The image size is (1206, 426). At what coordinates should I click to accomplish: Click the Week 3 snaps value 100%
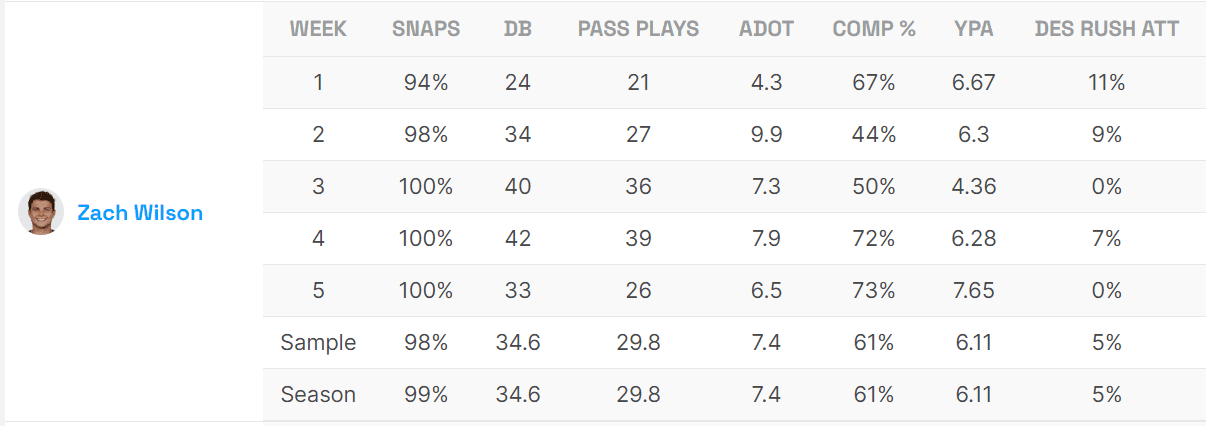click(x=426, y=187)
